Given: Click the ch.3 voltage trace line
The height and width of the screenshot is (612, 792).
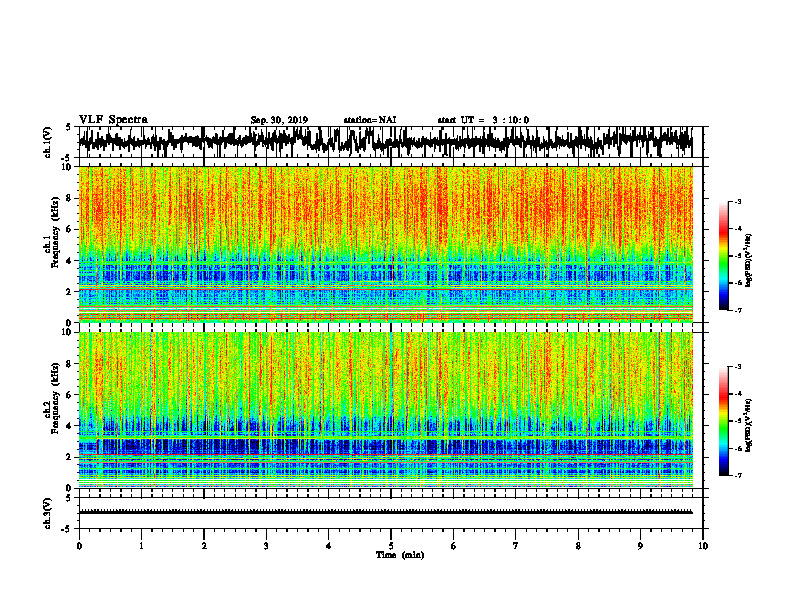Looking at the screenshot, I should [x=385, y=512].
